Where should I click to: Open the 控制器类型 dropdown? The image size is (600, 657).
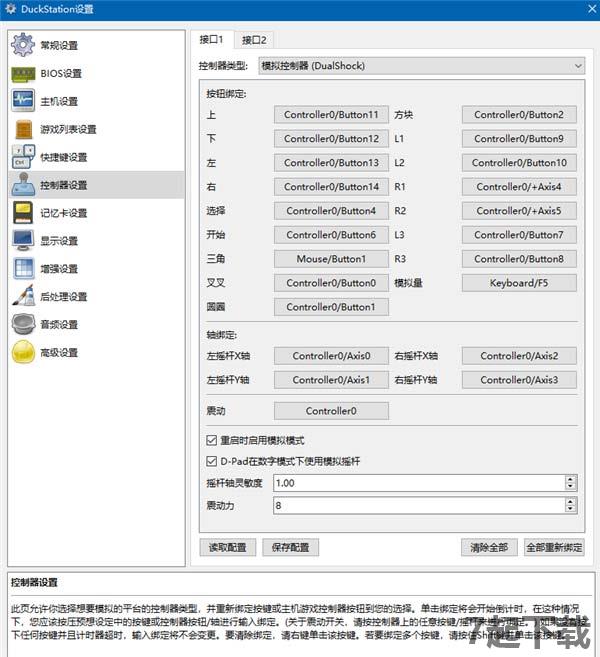tap(422, 66)
